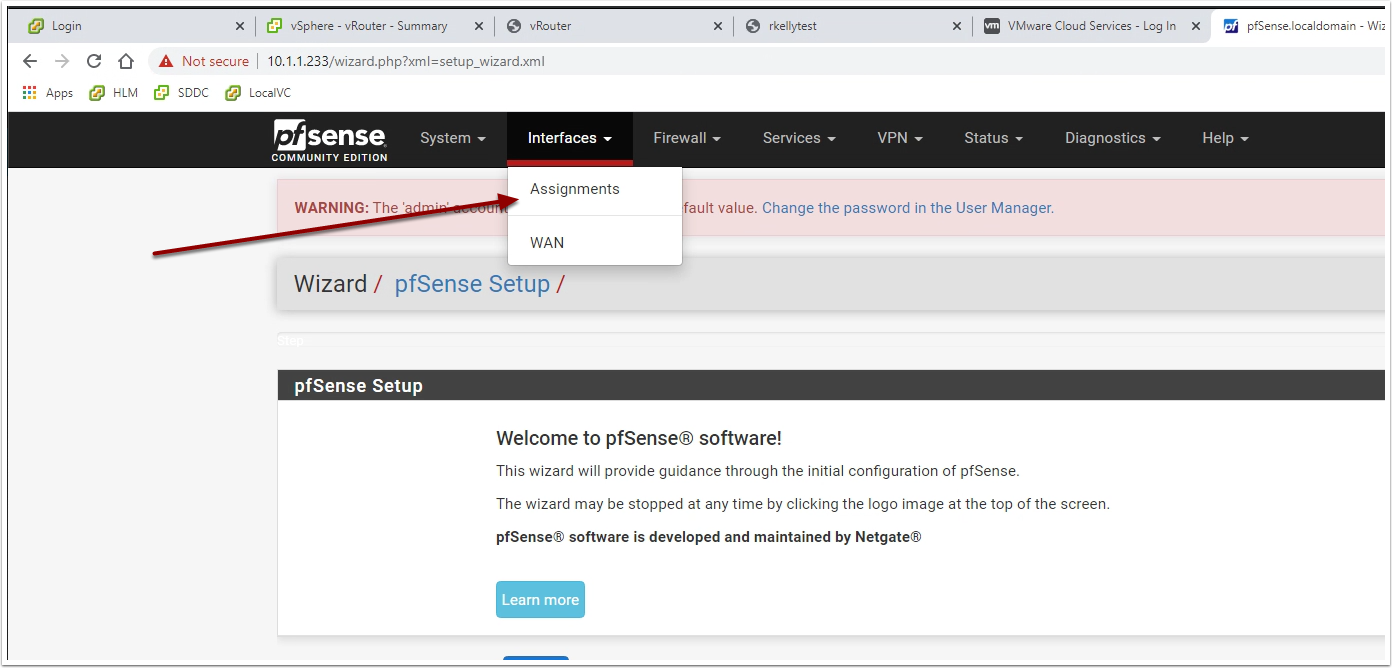Image resolution: width=1392 pixels, height=668 pixels.
Task: Click the Login tab favicon
Action: pyautogui.click(x=36, y=26)
